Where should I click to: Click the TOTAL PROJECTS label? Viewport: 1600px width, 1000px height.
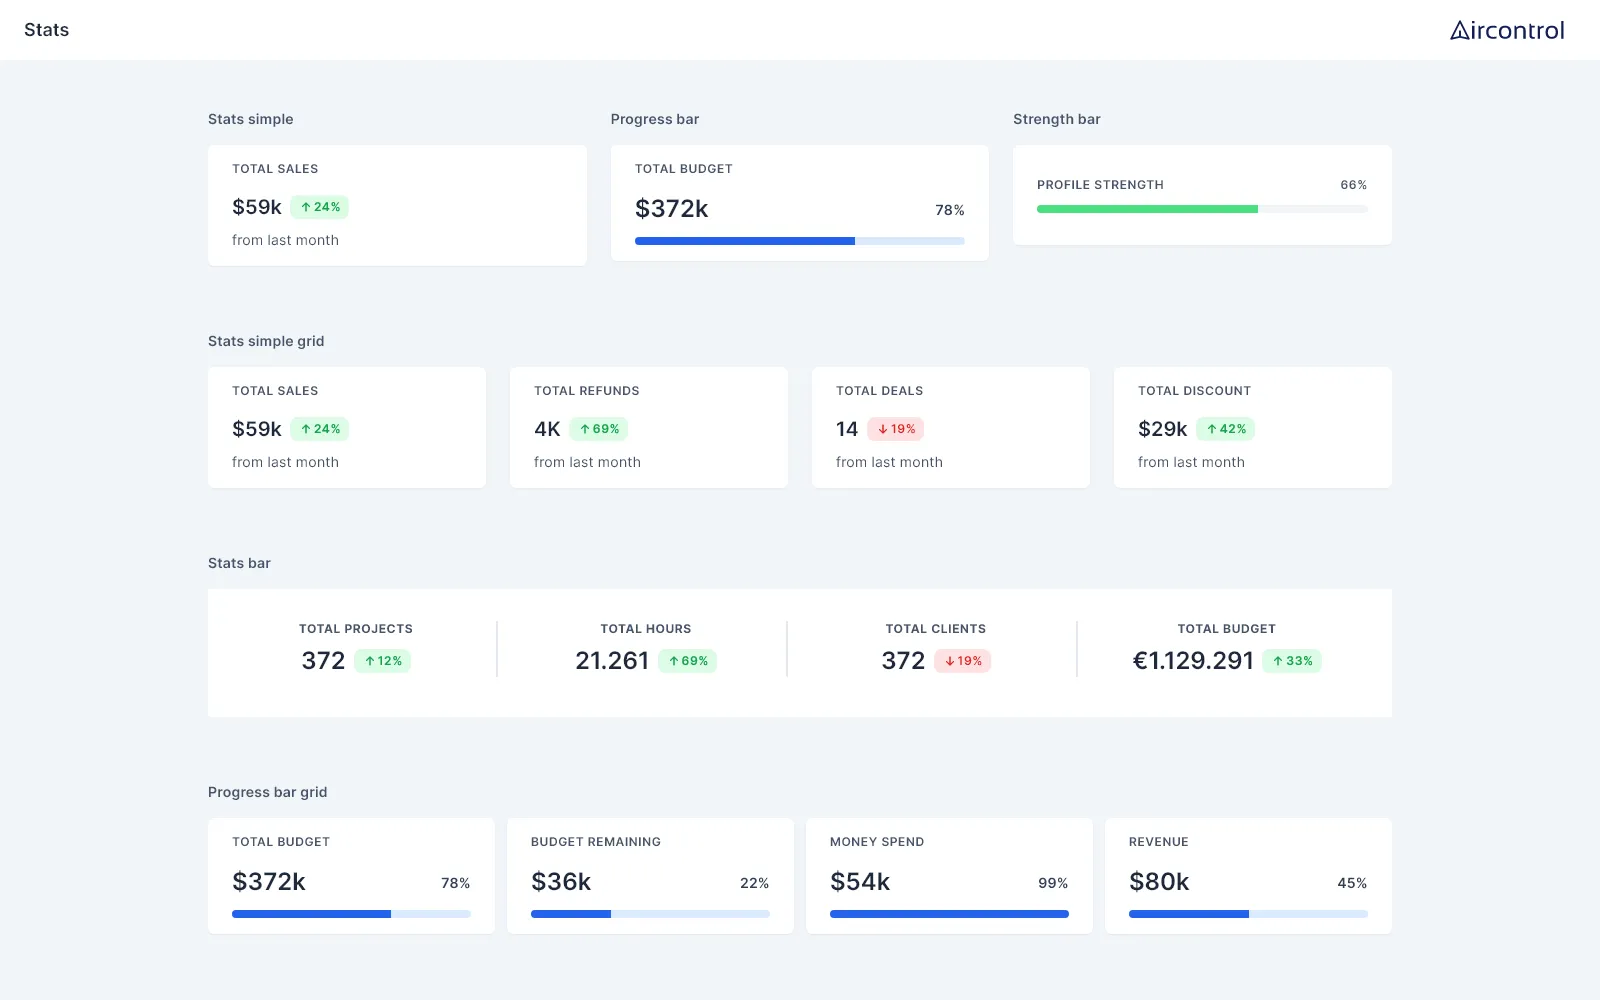pyautogui.click(x=356, y=629)
